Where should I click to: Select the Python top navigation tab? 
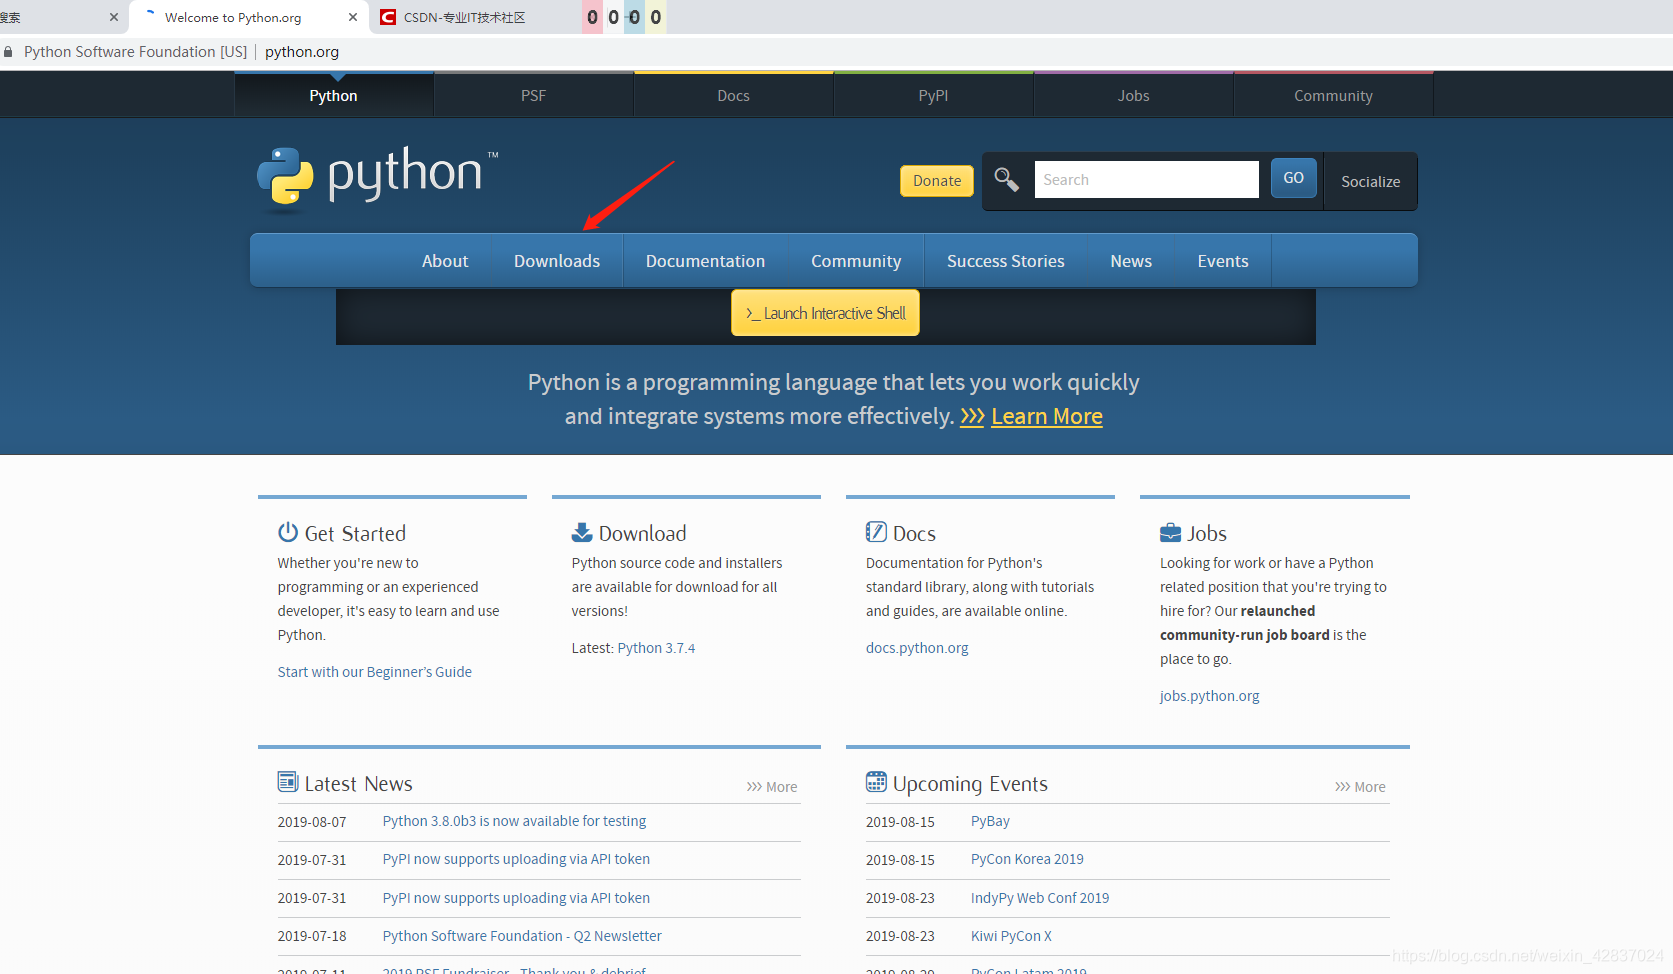pos(333,96)
